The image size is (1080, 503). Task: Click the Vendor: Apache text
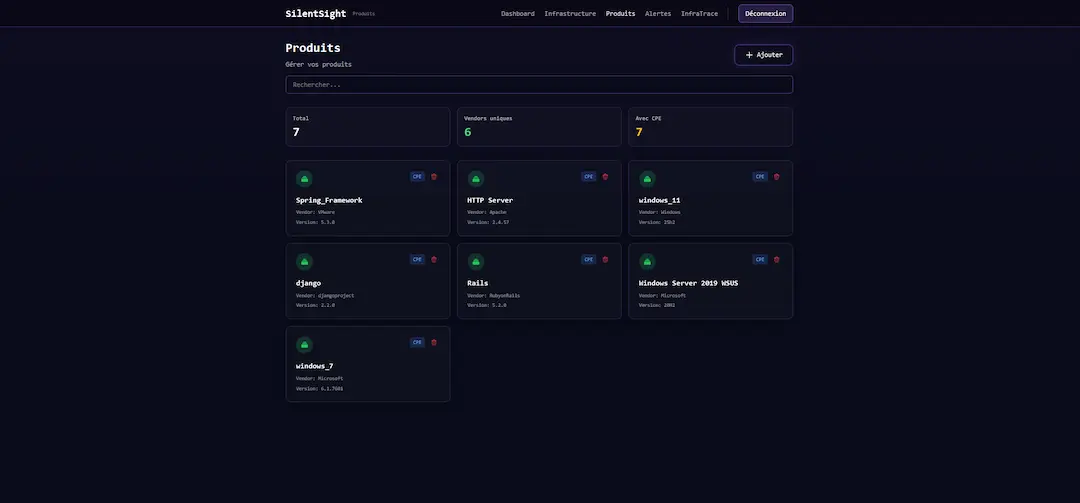point(487,212)
